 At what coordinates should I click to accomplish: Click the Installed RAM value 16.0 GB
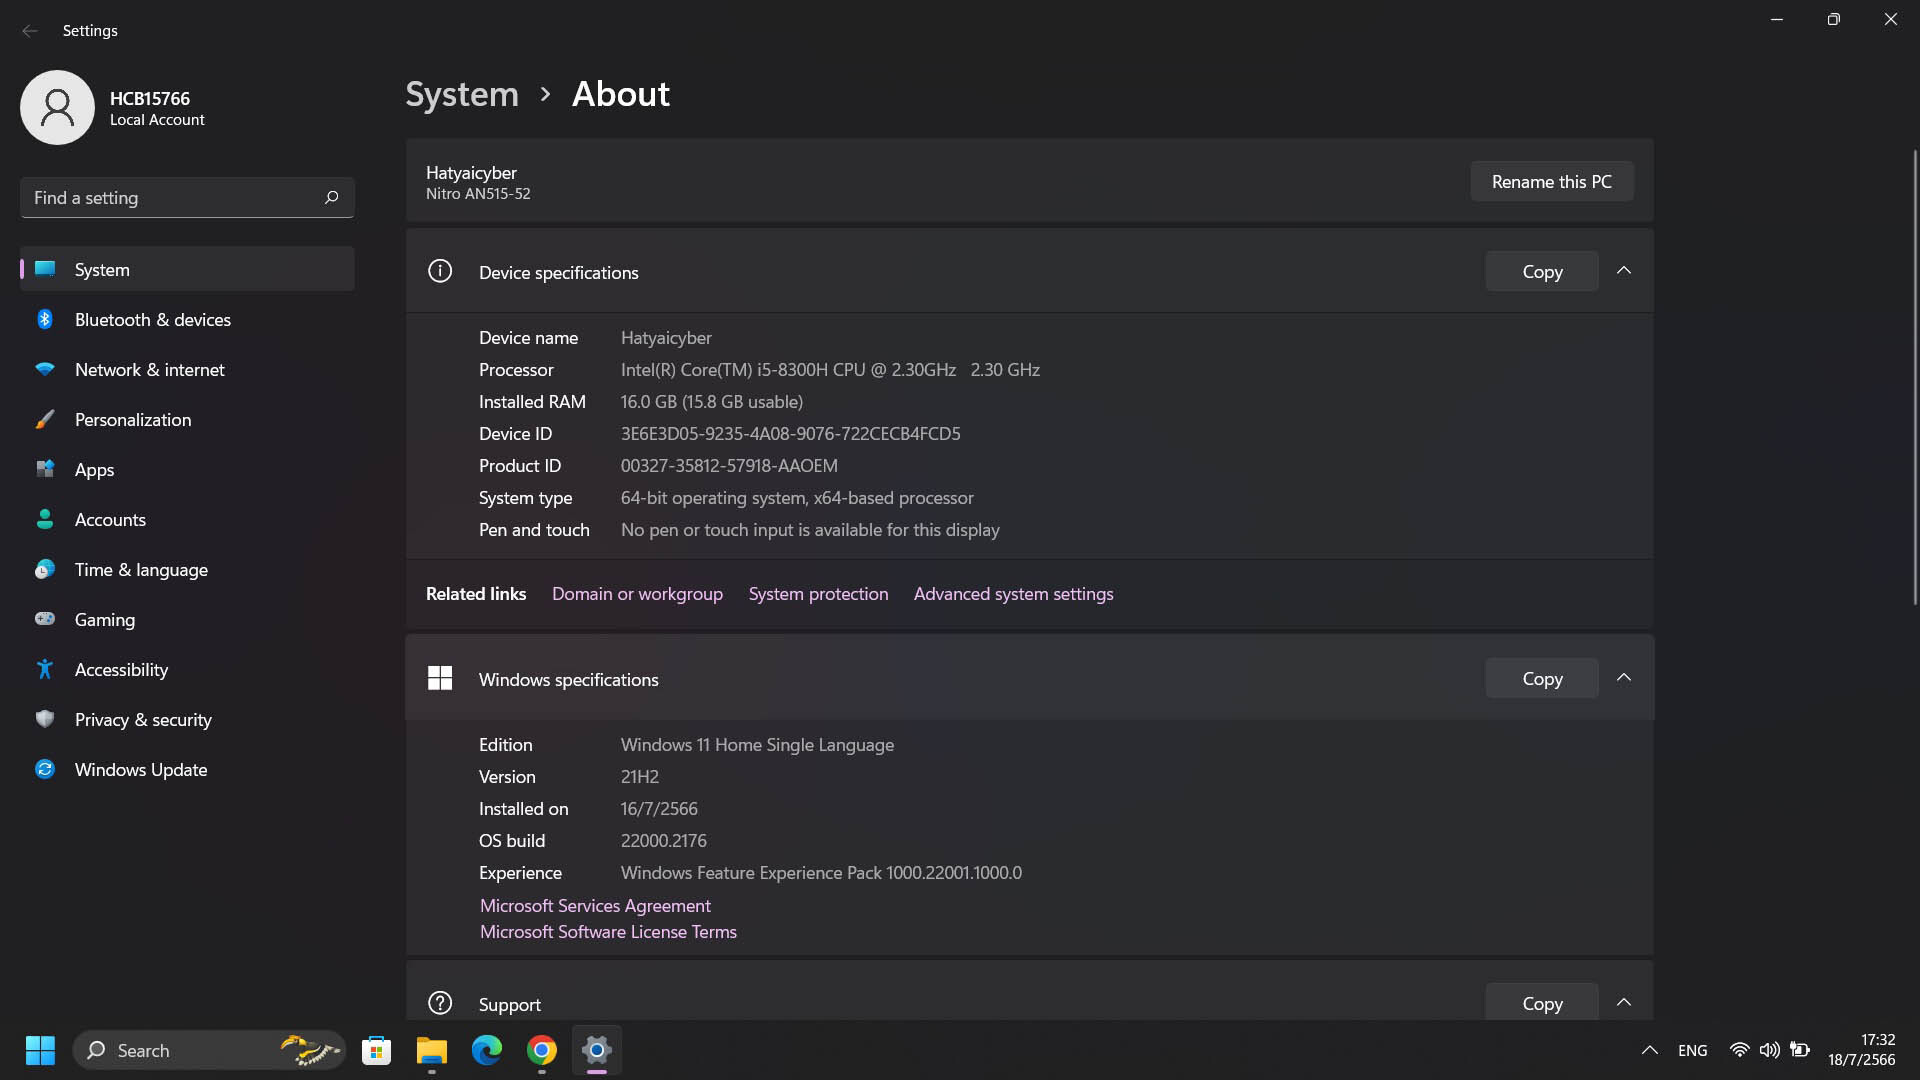[712, 401]
